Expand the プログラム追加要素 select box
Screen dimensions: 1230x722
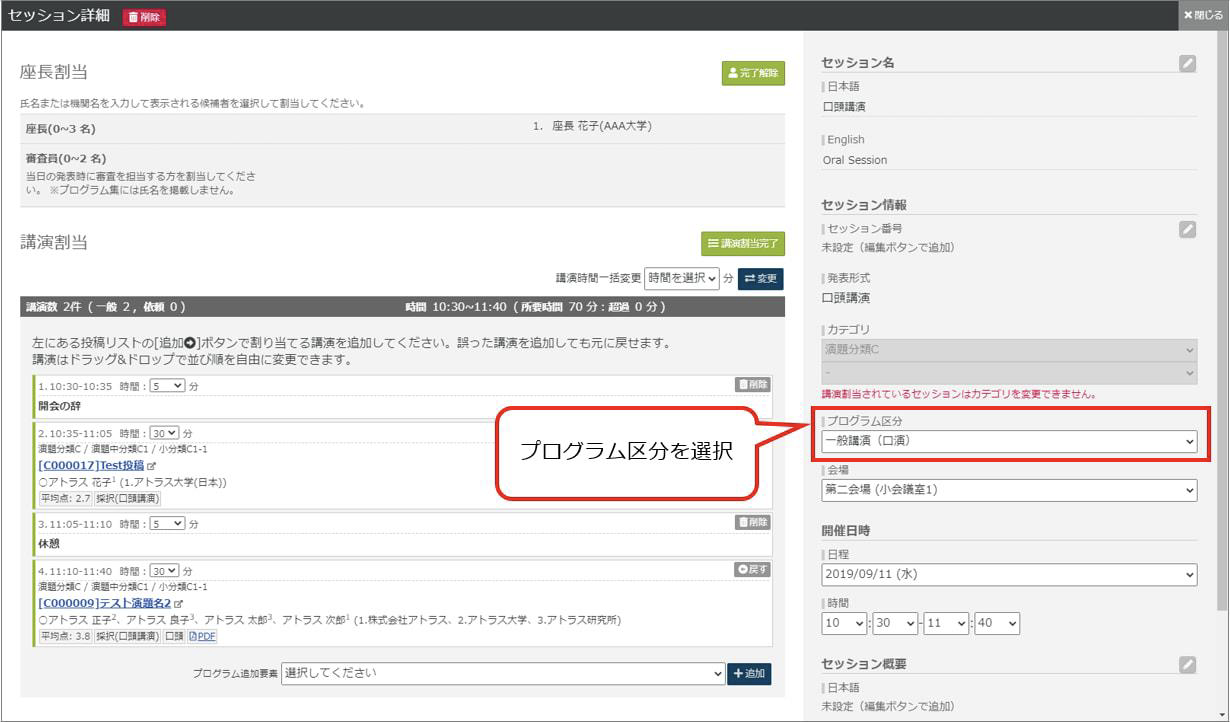[503, 674]
